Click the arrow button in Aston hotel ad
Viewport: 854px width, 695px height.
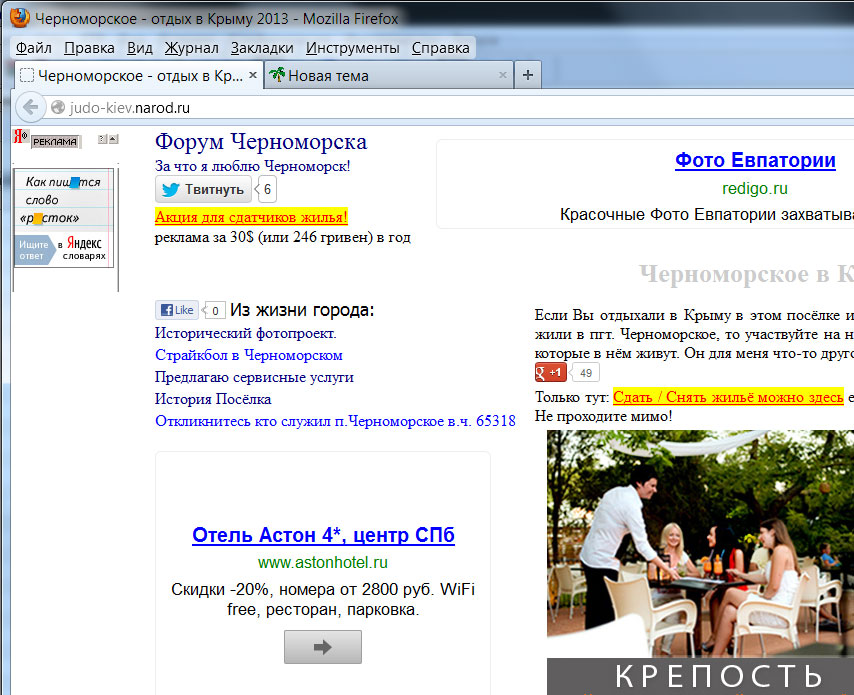tap(322, 647)
